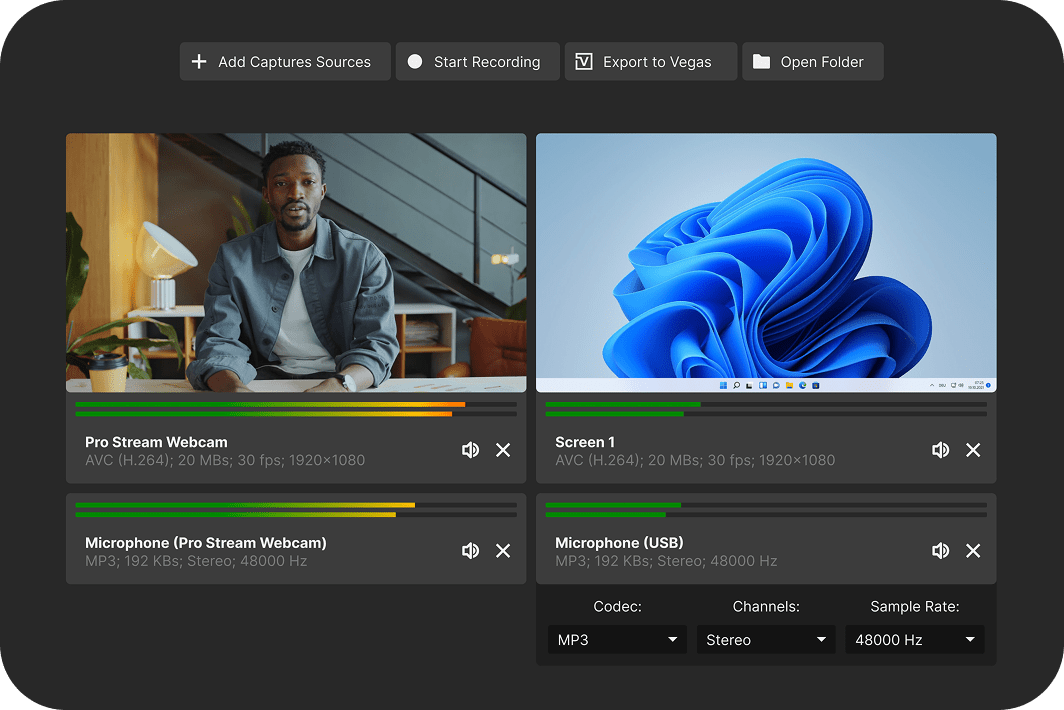The width and height of the screenshot is (1064, 710).
Task: Click the plus icon on Add Captures Sources
Action: pos(199,62)
